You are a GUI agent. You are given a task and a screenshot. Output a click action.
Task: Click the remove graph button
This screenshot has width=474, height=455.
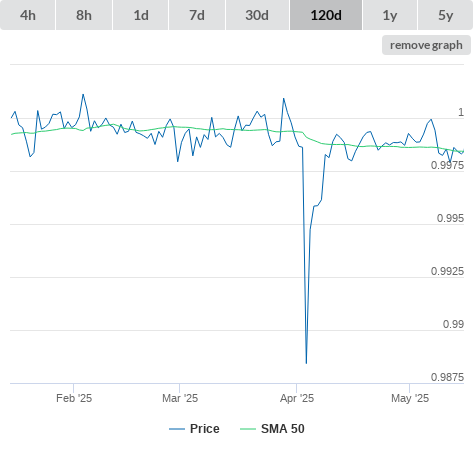coord(426,45)
